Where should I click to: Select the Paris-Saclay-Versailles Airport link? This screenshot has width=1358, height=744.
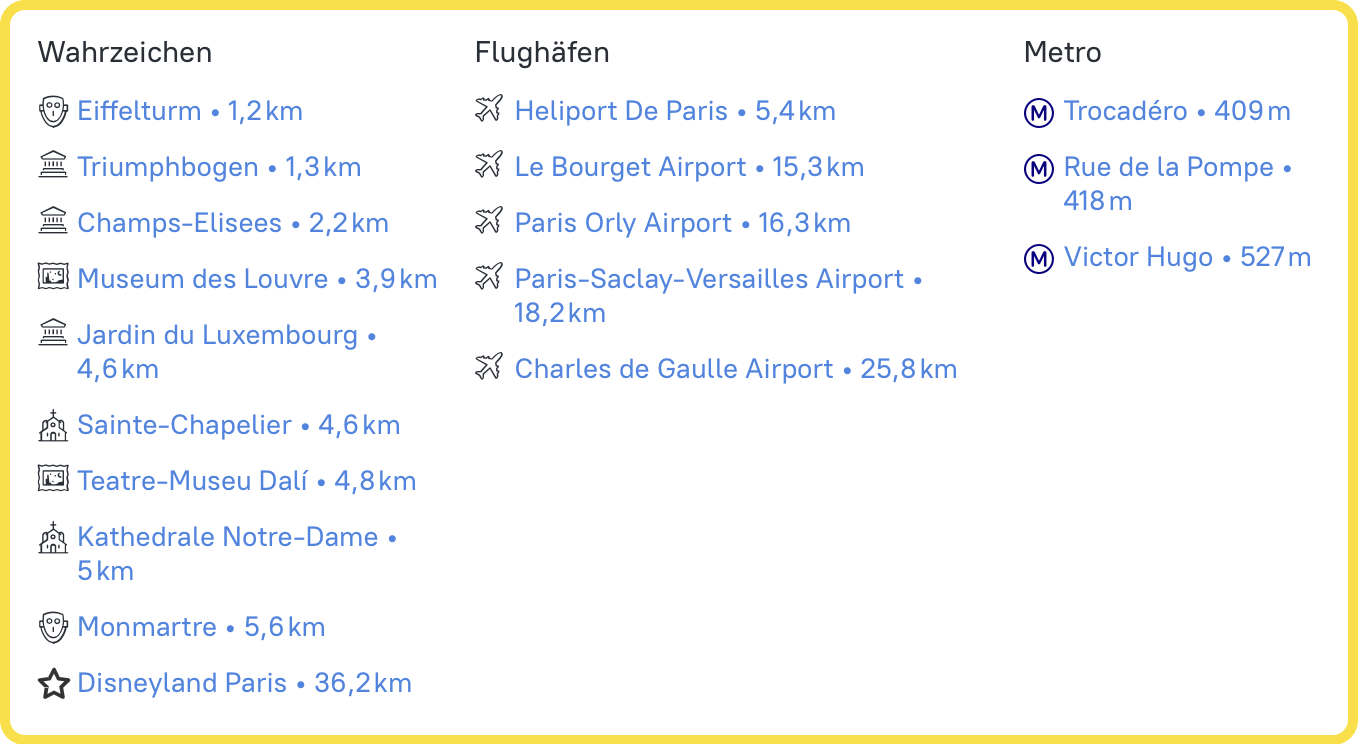coord(709,279)
